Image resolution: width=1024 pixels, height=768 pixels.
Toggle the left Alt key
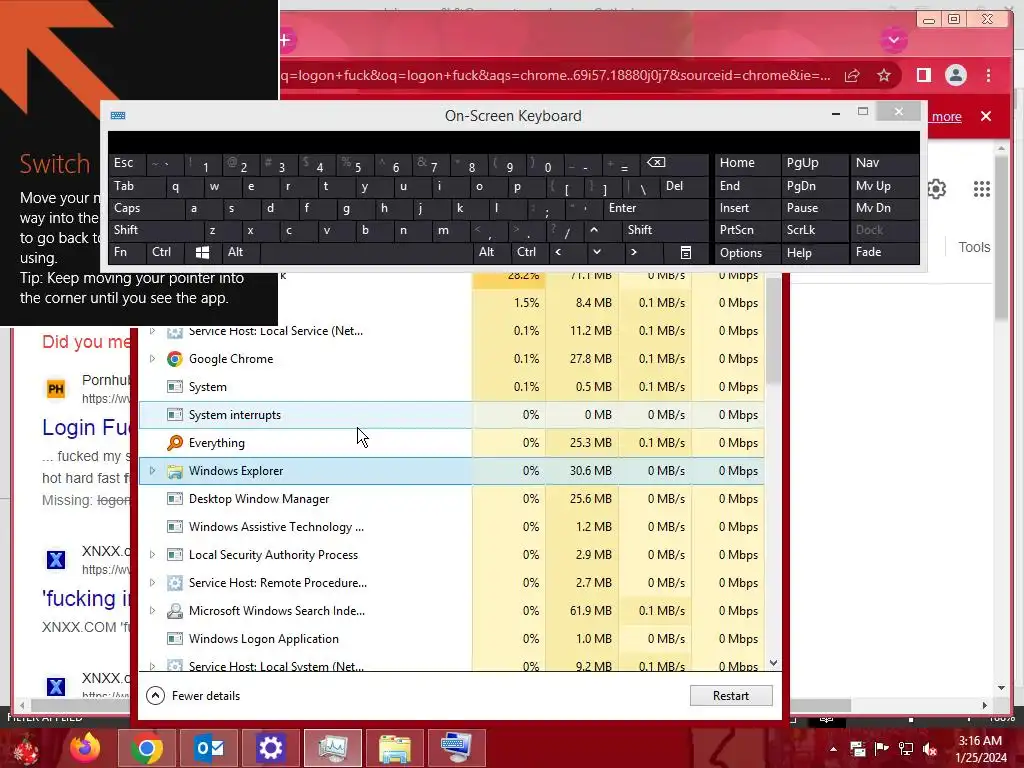pyautogui.click(x=235, y=252)
